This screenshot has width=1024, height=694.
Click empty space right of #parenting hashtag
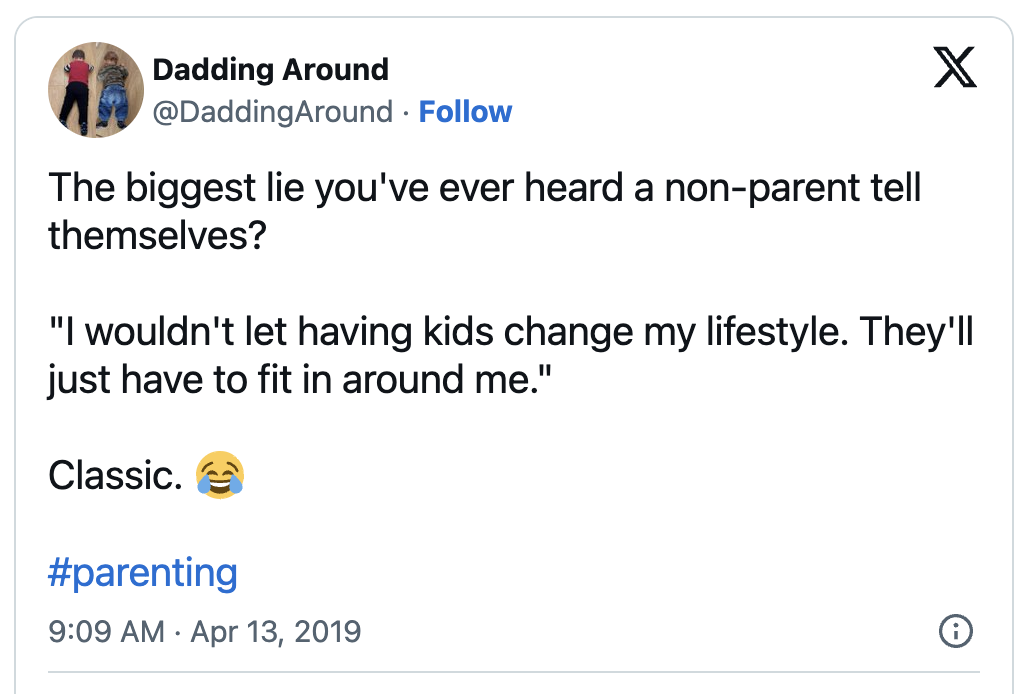[x=600, y=573]
